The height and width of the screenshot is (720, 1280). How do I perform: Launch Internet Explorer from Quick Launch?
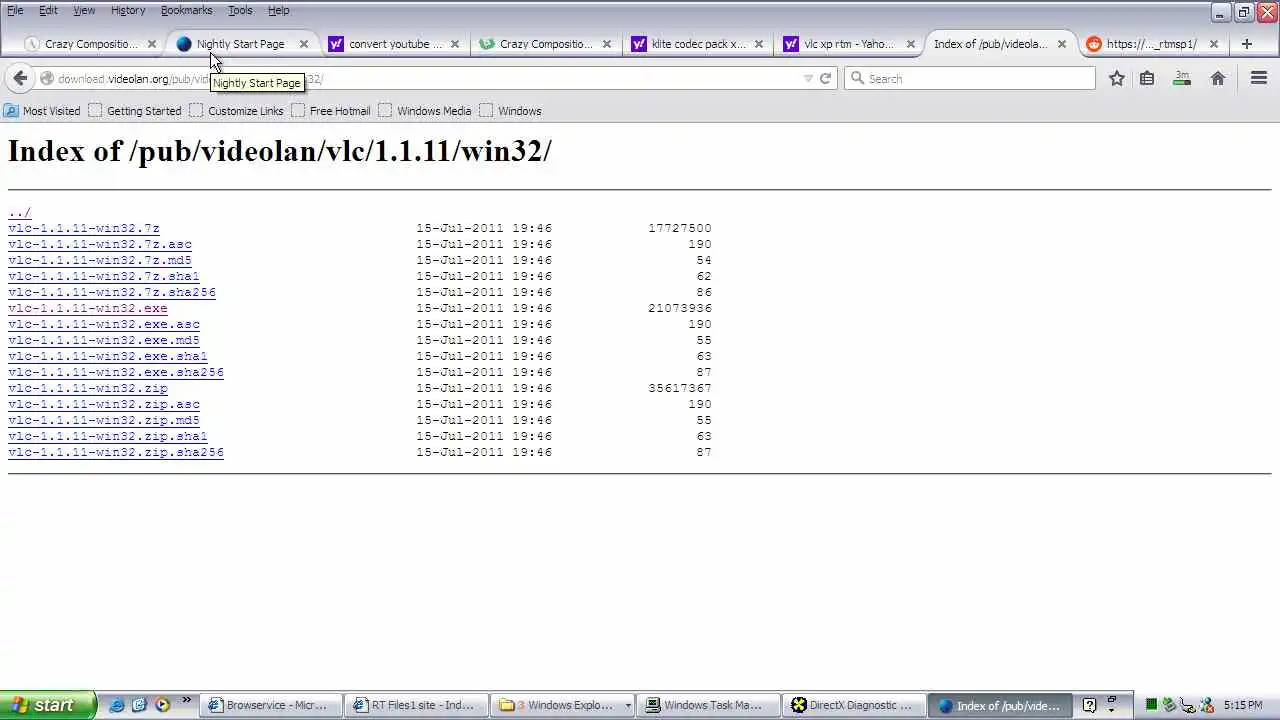pyautogui.click(x=117, y=705)
